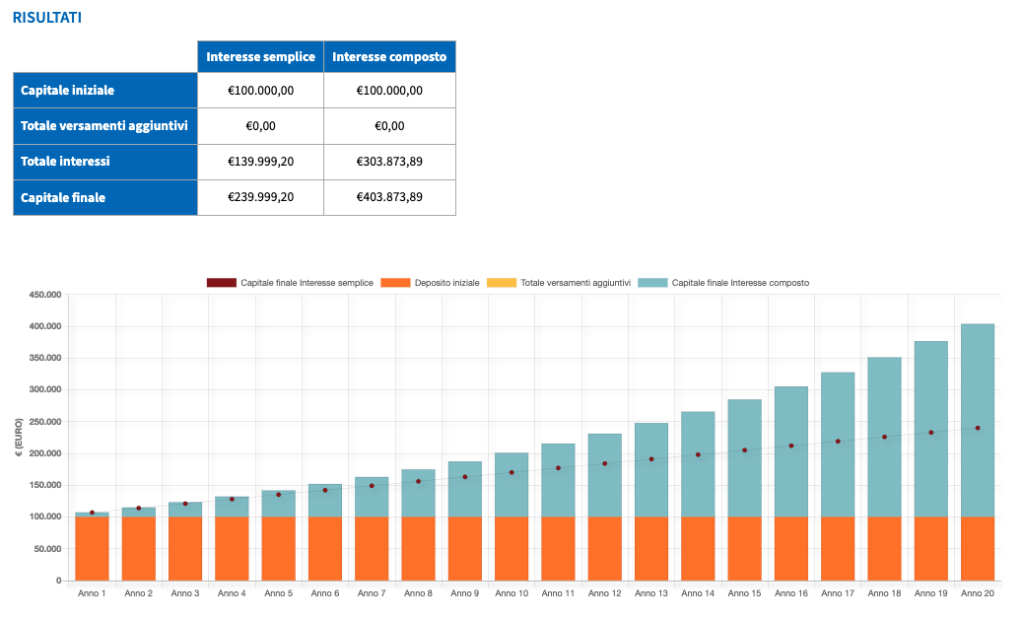Click the Interesse semplice column header
The image size is (1024, 620).
[x=260, y=56]
